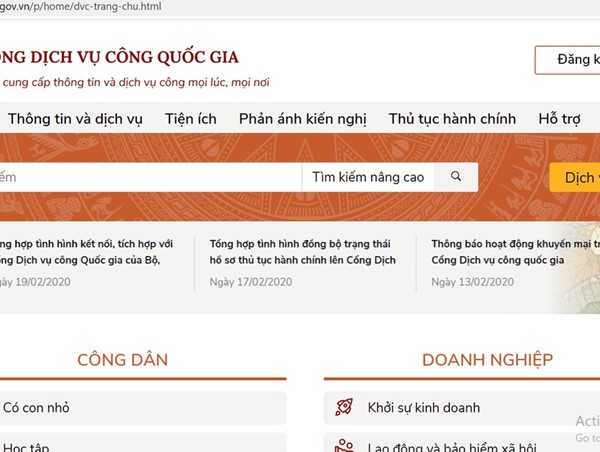
Task: Click Tìm kiếm nâng cao
Action: click(x=368, y=177)
